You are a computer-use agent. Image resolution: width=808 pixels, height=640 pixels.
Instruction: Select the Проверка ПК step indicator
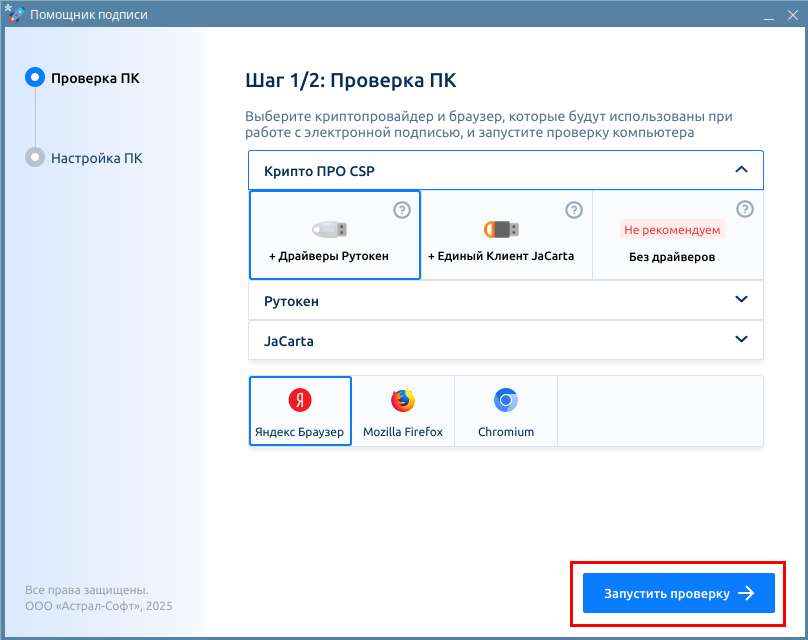tap(35, 78)
